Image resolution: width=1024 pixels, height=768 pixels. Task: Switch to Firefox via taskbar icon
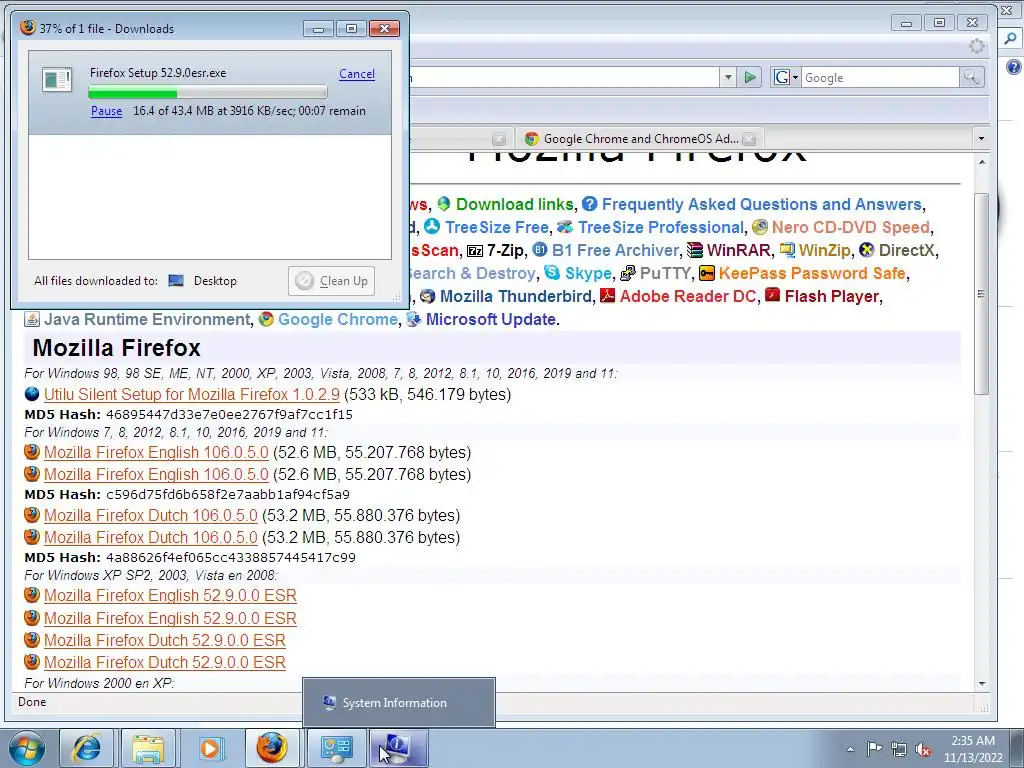[x=272, y=748]
